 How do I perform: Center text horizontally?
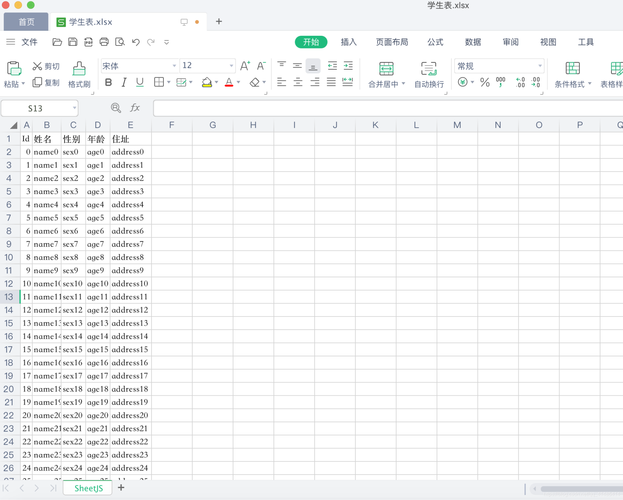298,82
